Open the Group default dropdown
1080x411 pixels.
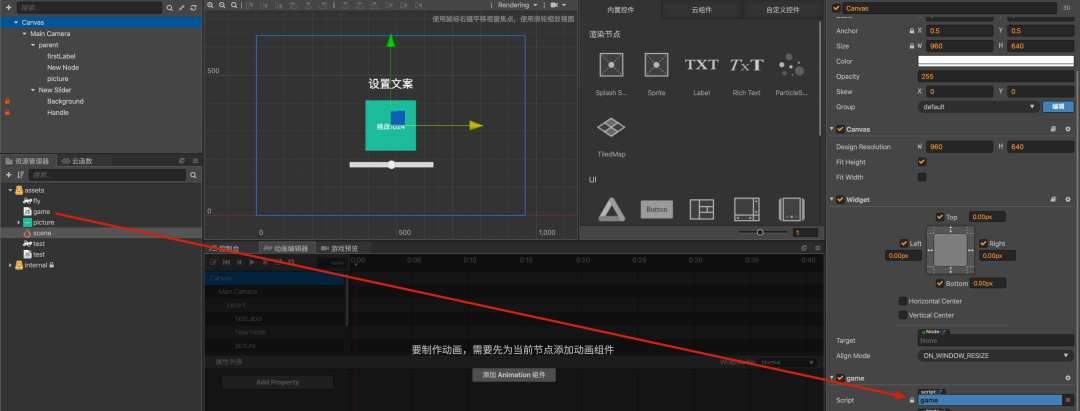click(x=978, y=107)
